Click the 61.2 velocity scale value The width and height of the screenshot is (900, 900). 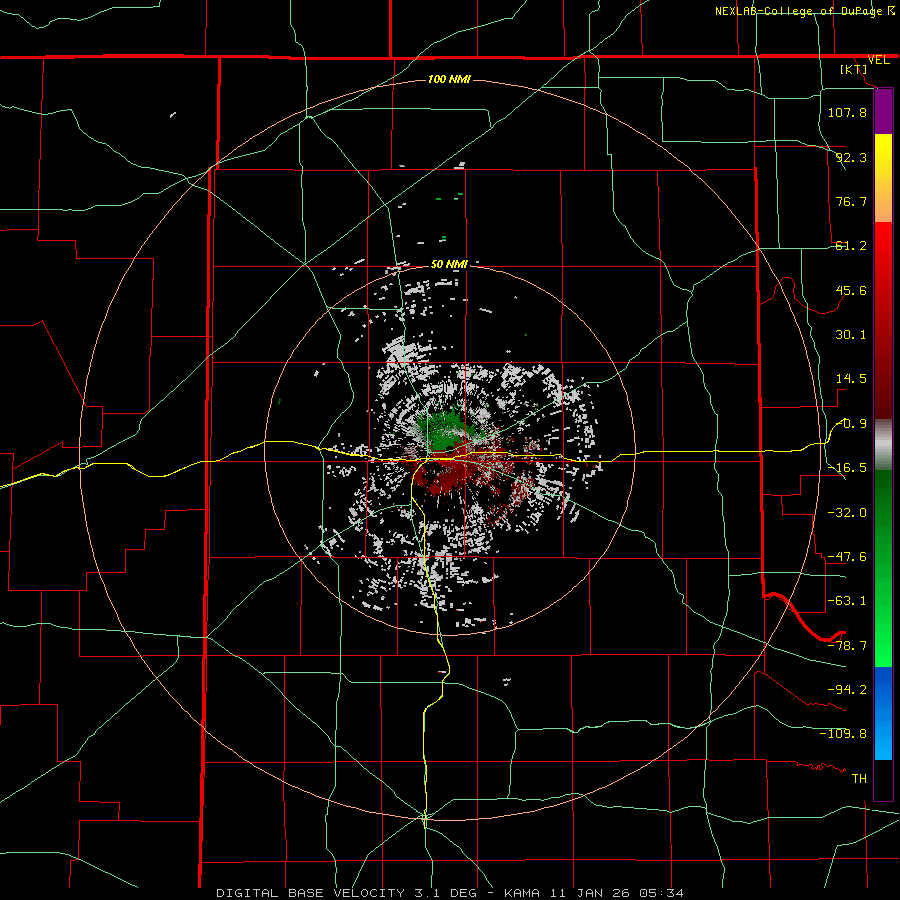click(x=851, y=246)
